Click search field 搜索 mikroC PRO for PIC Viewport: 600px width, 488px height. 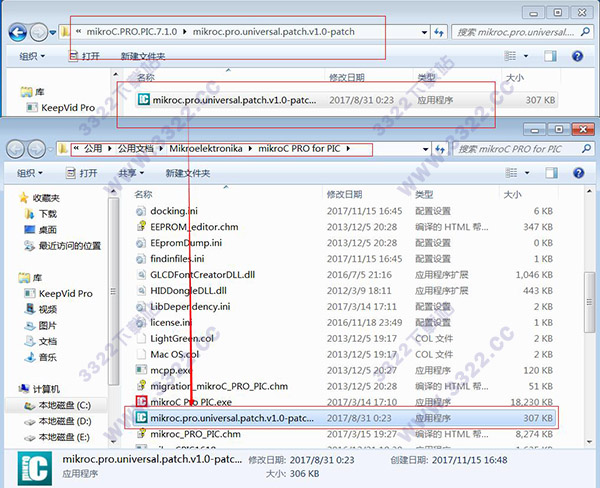point(523,149)
